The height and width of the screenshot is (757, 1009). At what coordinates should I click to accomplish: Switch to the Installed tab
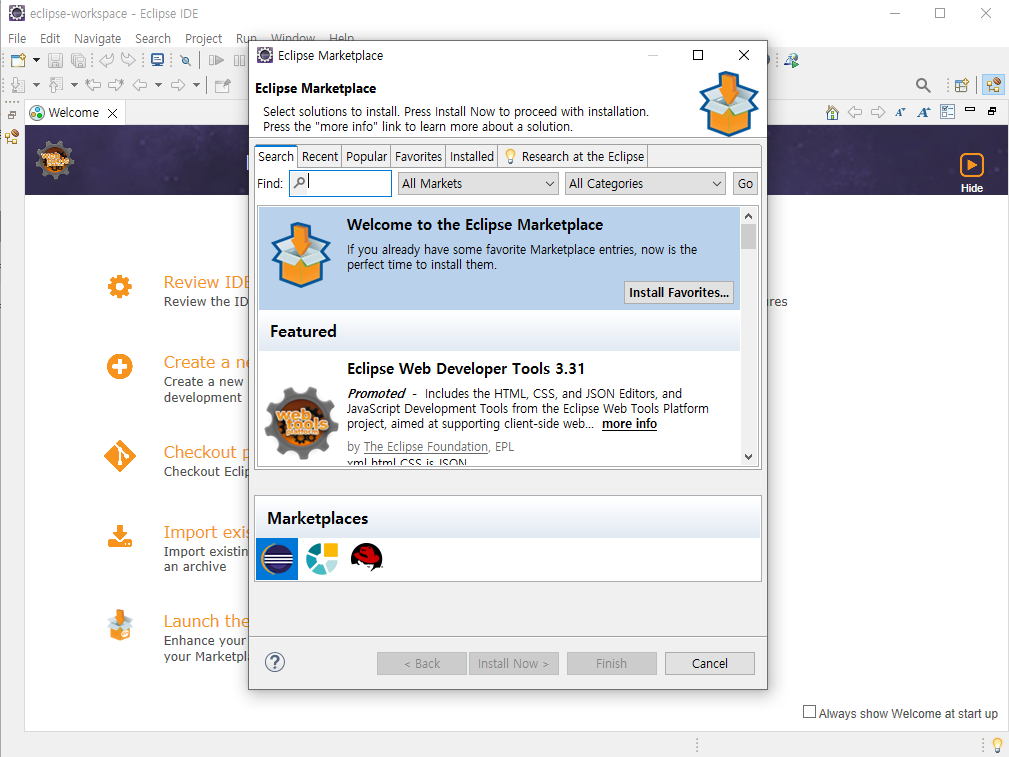coord(472,157)
